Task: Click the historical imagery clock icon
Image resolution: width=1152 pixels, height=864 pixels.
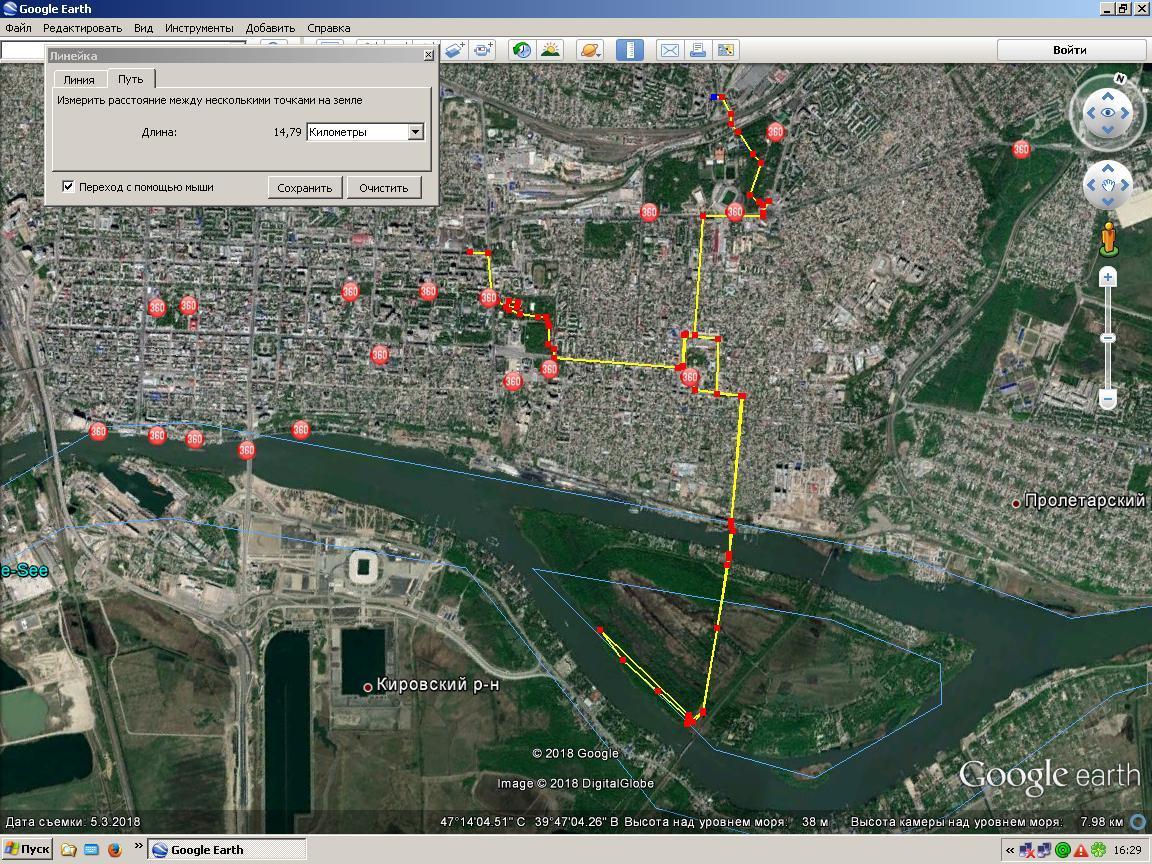Action: coord(521,50)
